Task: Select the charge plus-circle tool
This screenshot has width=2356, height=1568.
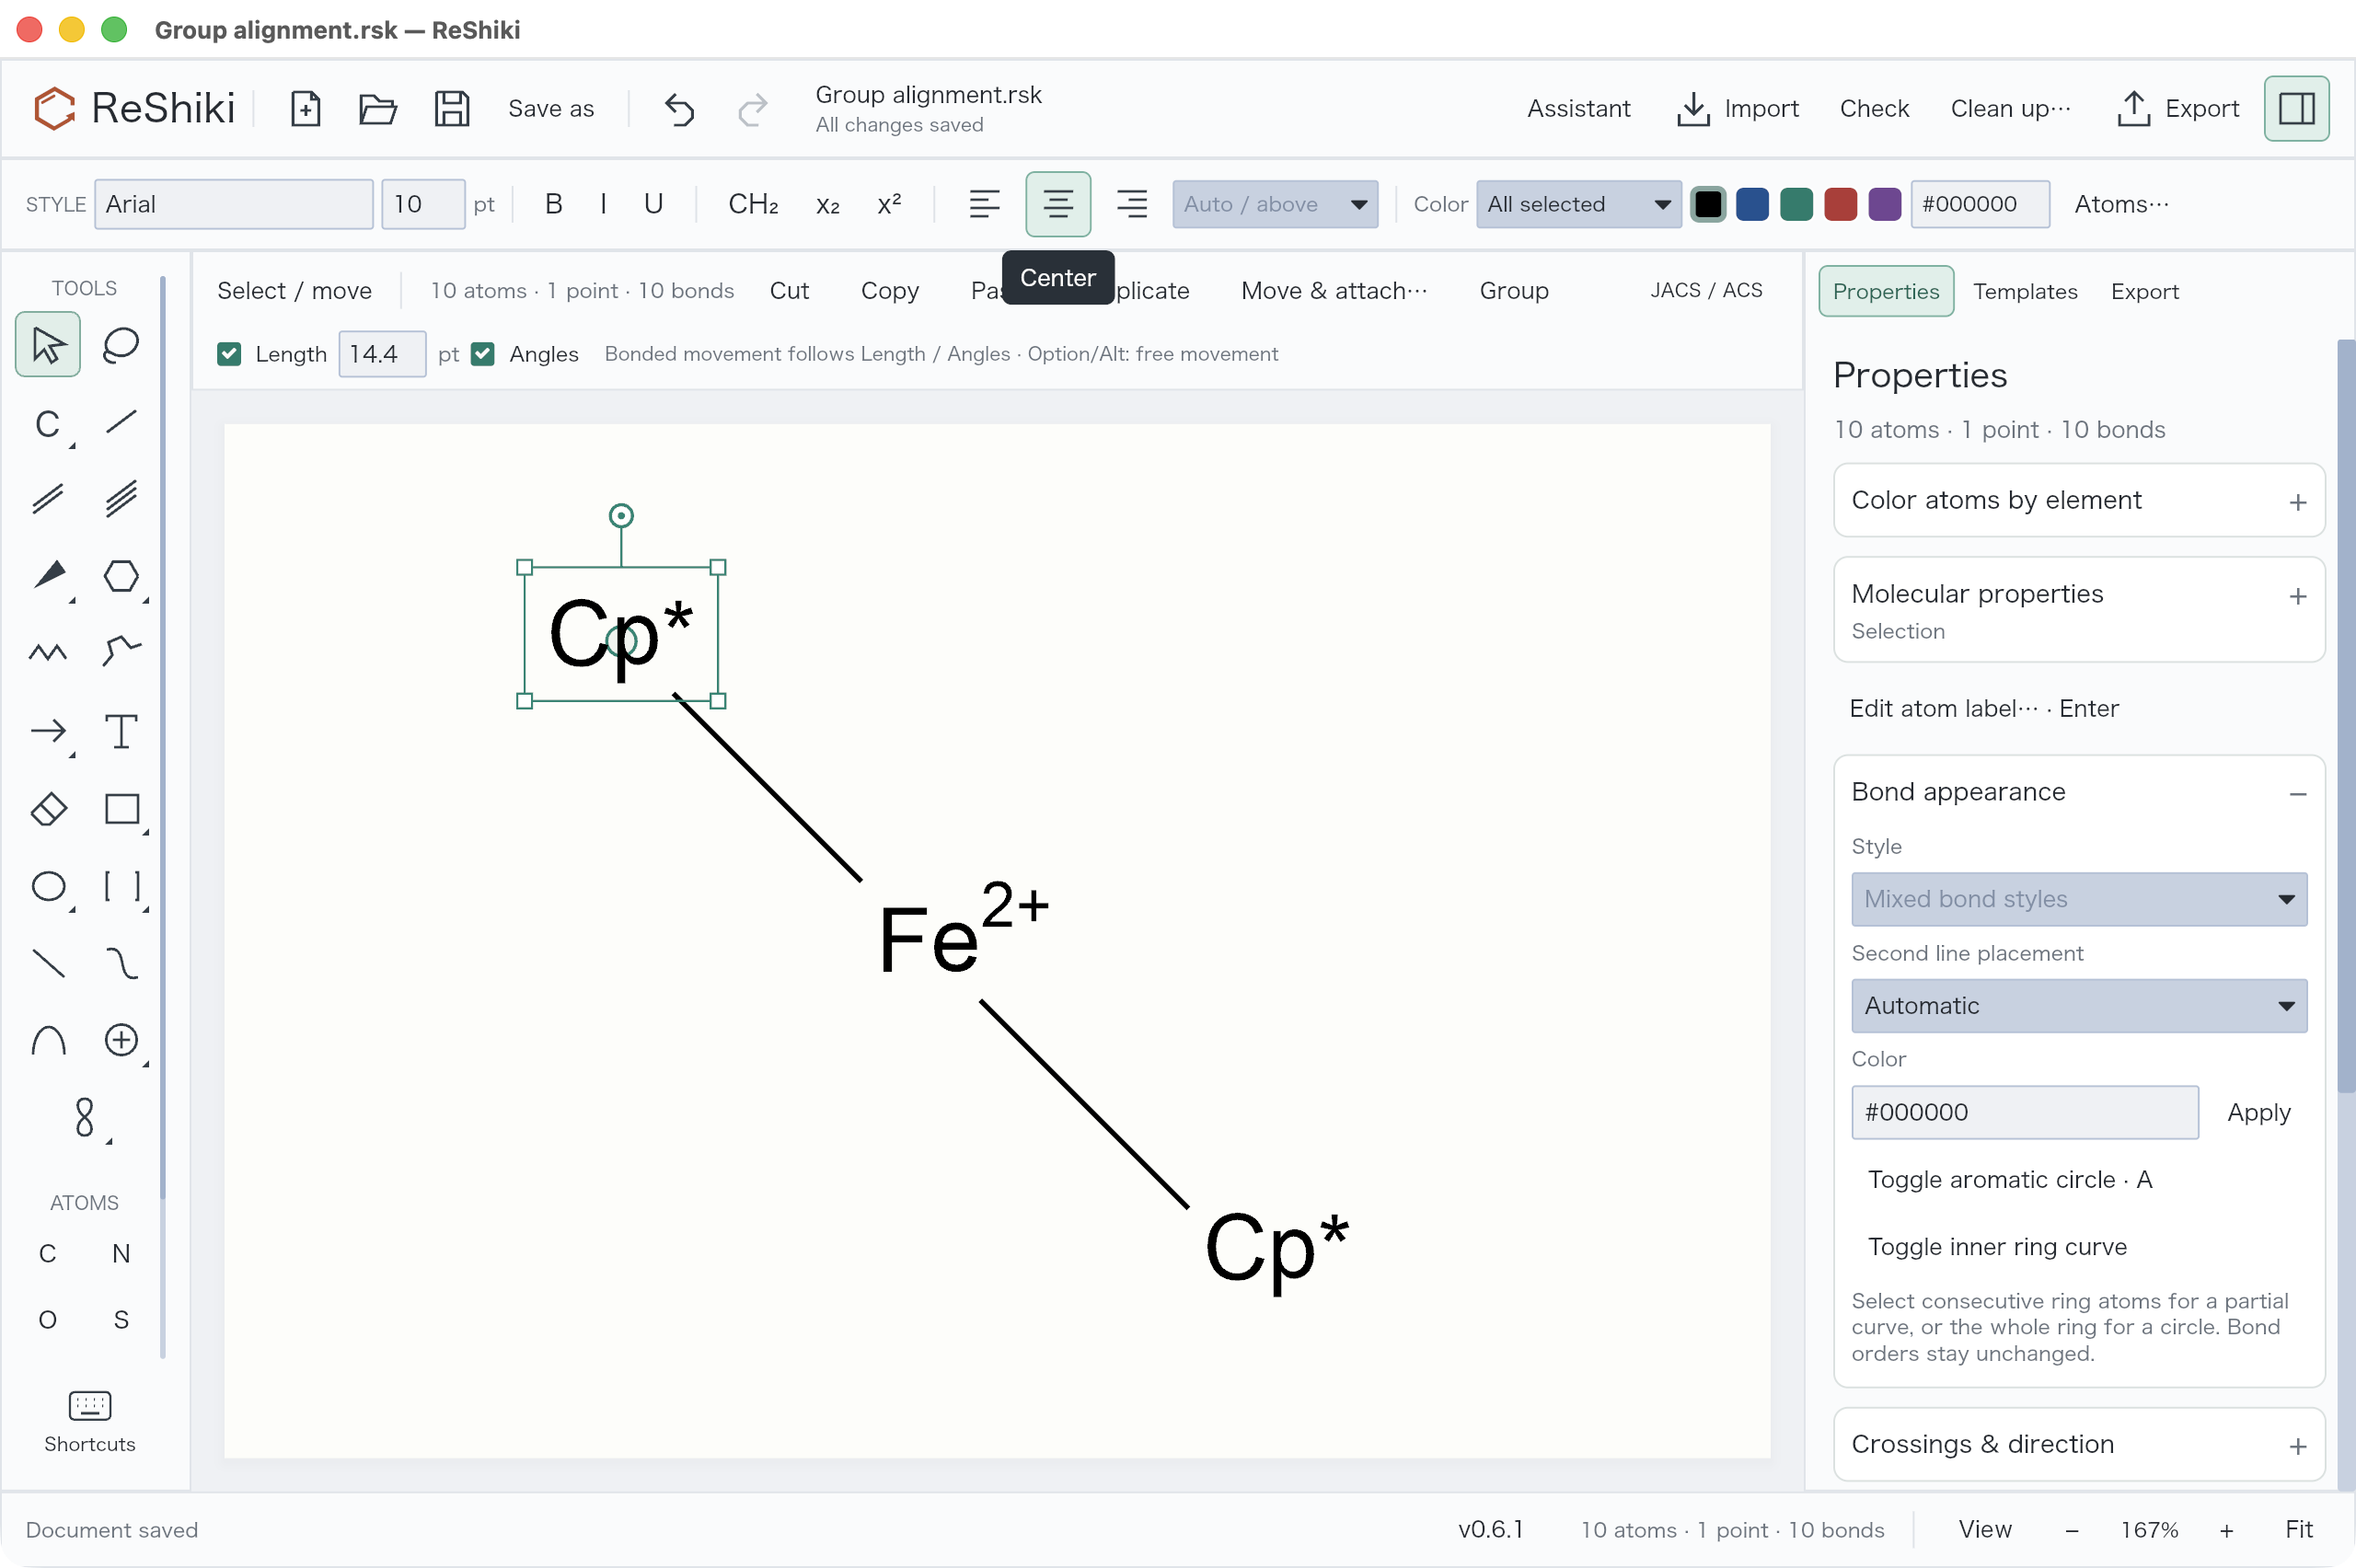Action: (x=121, y=1040)
